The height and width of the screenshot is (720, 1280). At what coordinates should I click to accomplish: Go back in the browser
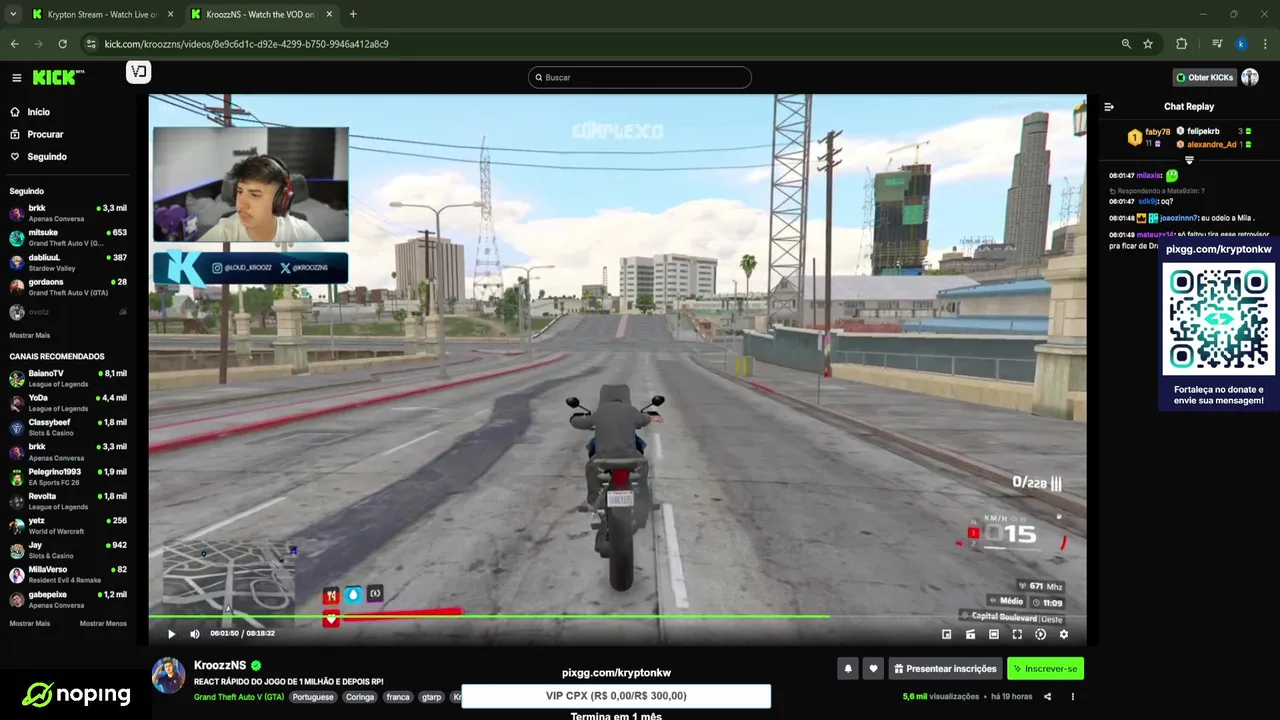pos(15,44)
